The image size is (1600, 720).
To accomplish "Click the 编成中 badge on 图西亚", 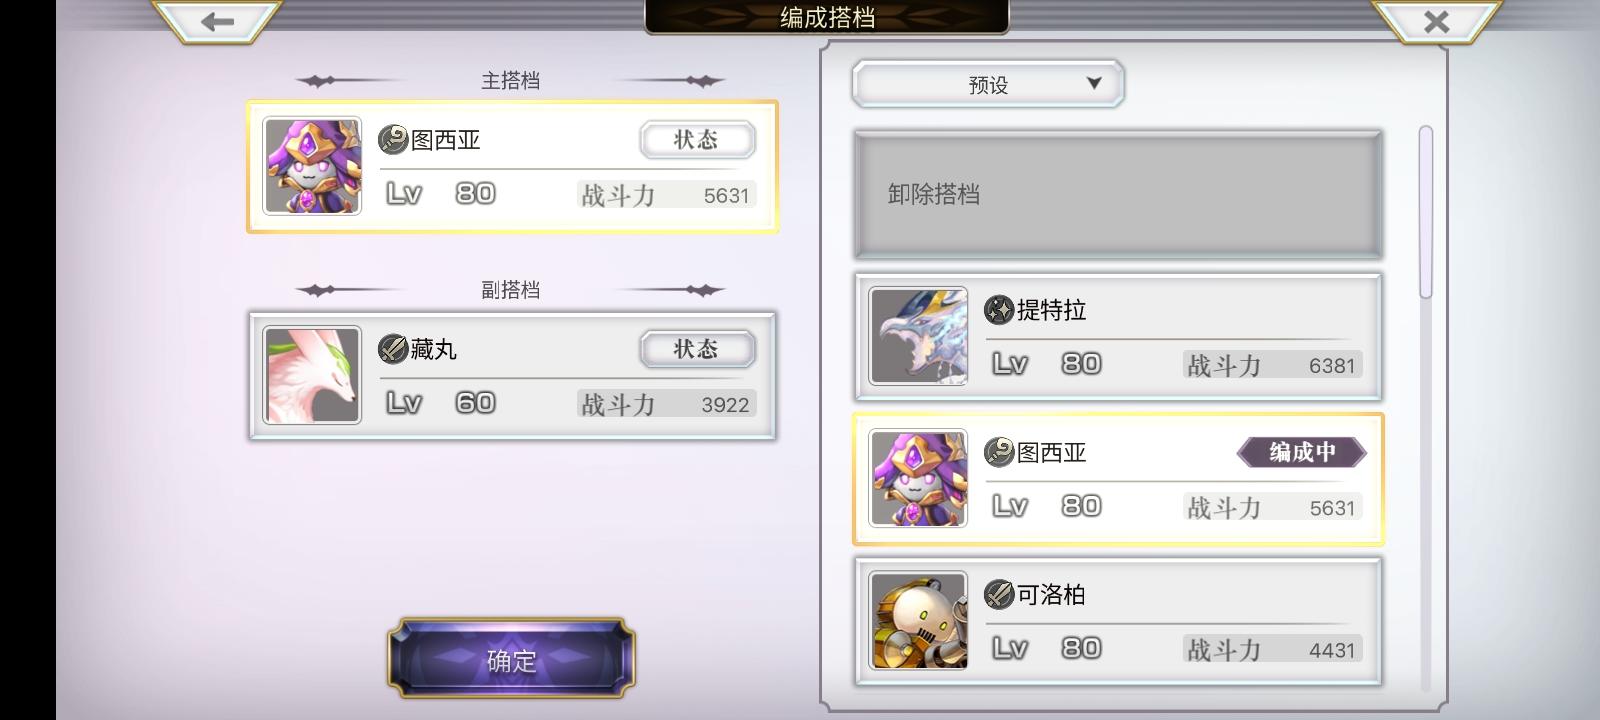I will point(1302,452).
